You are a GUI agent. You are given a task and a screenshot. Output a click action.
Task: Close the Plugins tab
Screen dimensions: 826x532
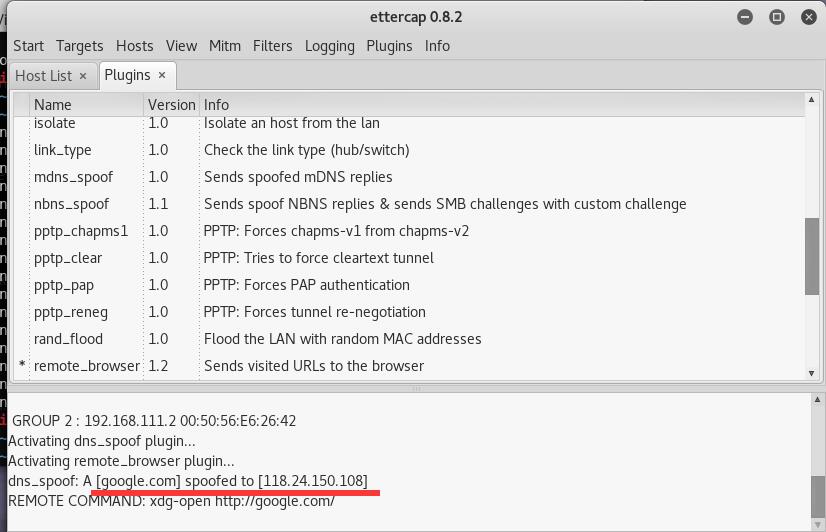click(x=161, y=75)
